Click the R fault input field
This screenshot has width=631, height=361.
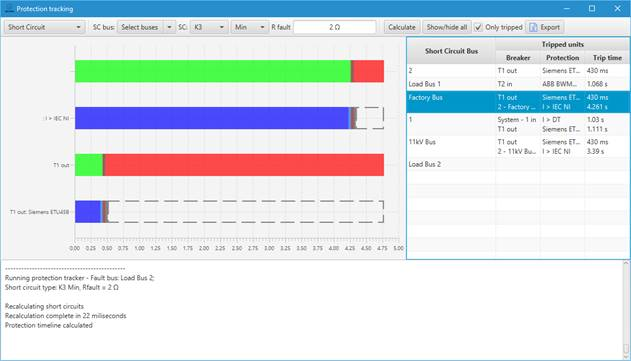tap(335, 27)
